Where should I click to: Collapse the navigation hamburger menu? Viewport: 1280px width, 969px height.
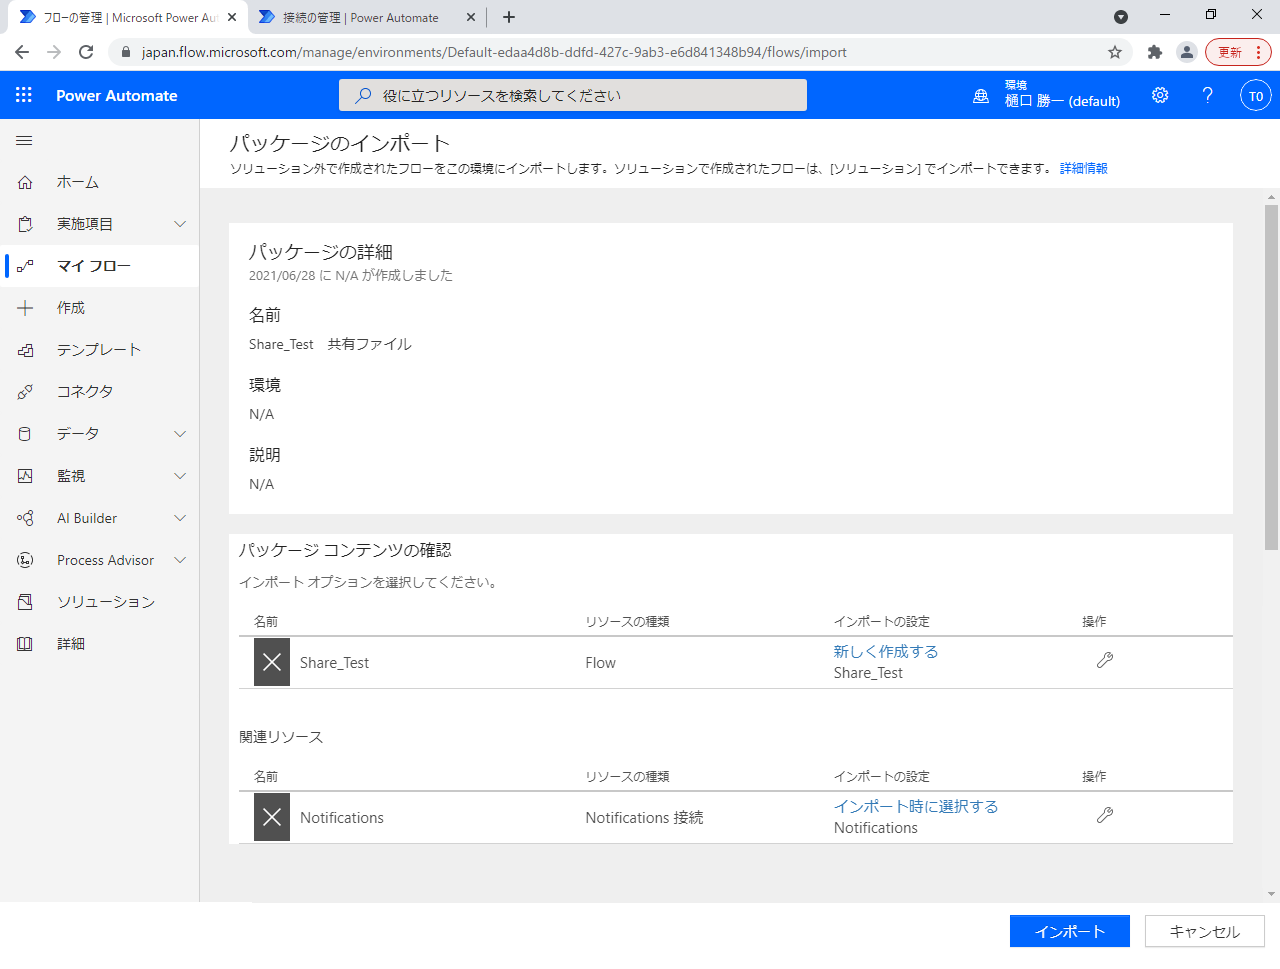(24, 141)
